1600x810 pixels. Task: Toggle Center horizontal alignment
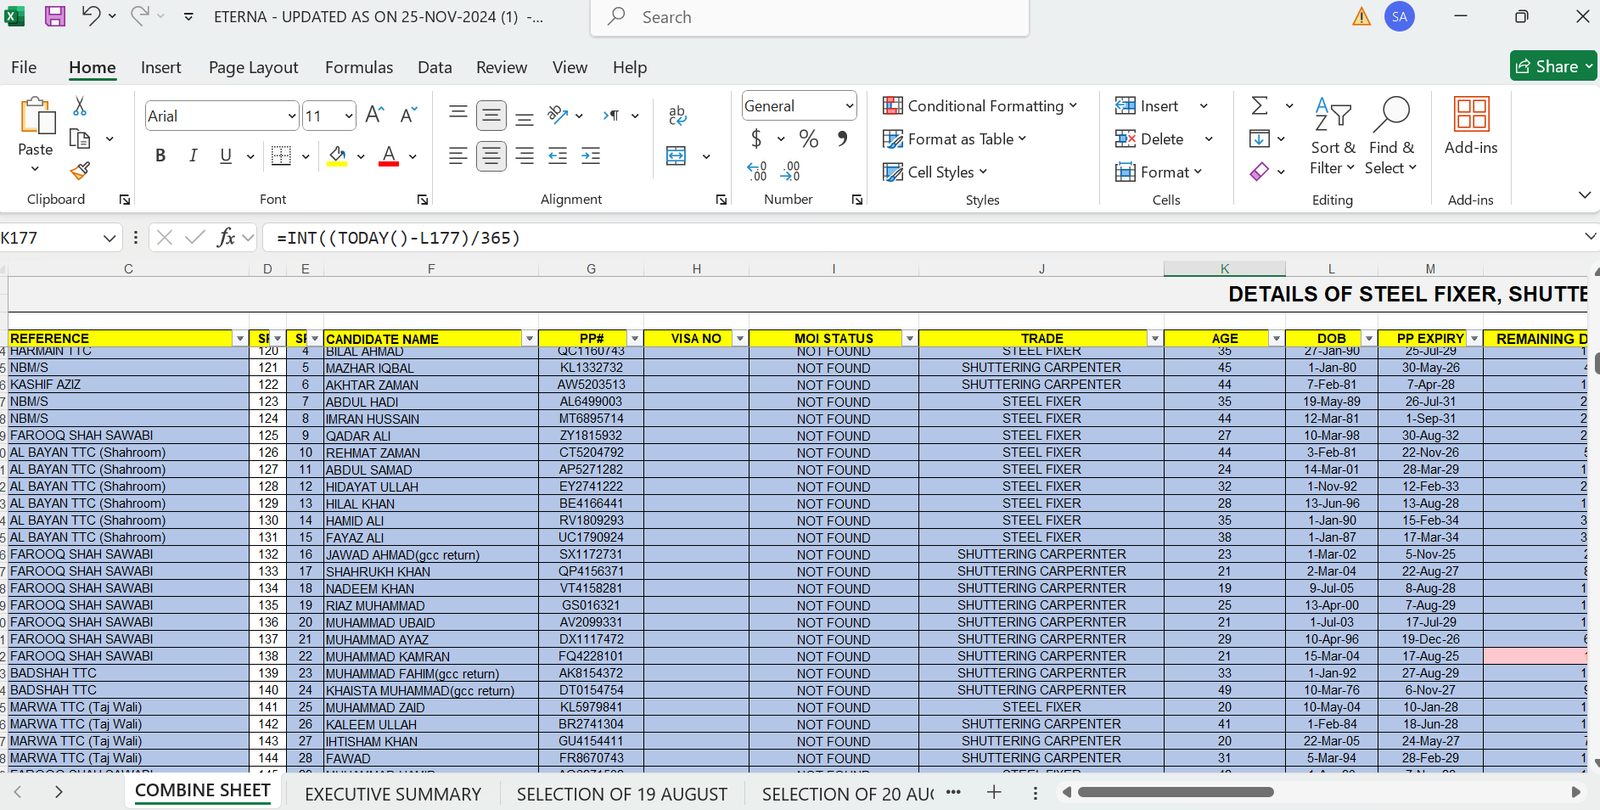click(x=491, y=156)
